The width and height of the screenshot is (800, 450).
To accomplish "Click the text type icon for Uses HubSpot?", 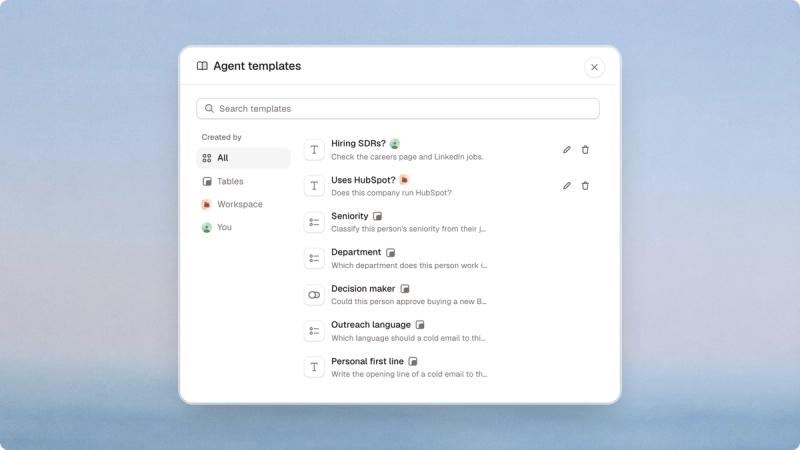I will (314, 186).
